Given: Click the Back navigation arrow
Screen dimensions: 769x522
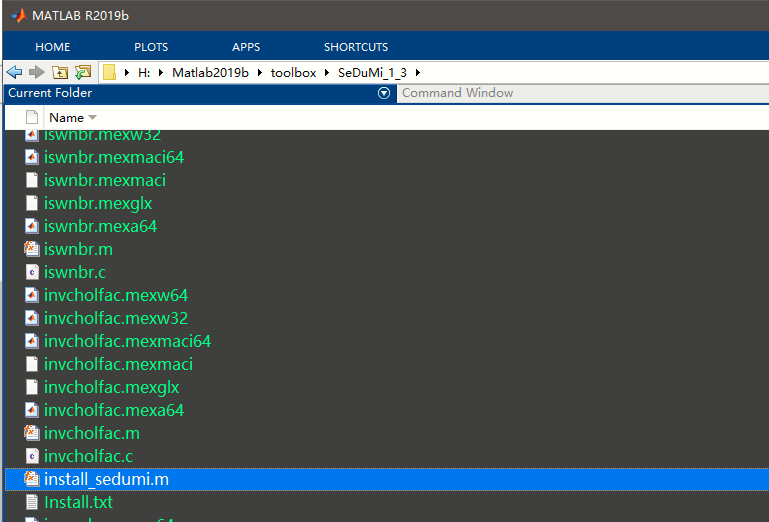Looking at the screenshot, I should point(14,73).
